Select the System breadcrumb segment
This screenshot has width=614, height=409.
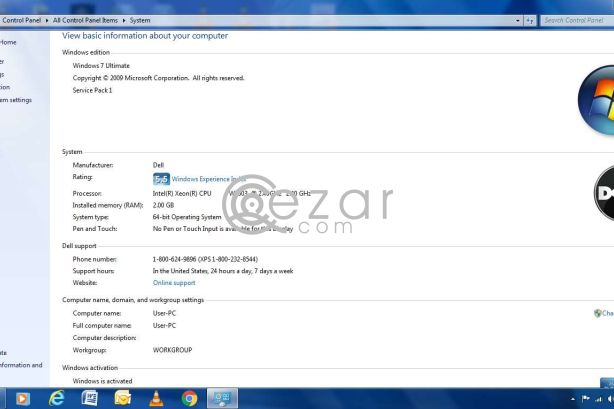(140, 20)
